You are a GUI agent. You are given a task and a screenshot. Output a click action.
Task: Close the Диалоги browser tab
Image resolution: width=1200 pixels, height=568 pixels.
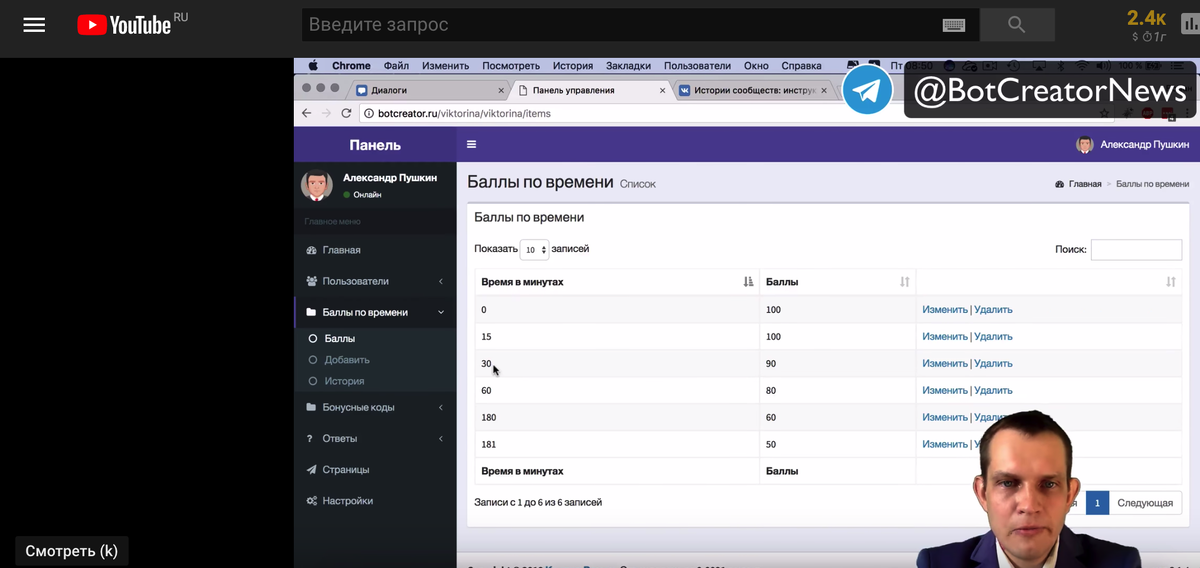(x=501, y=90)
